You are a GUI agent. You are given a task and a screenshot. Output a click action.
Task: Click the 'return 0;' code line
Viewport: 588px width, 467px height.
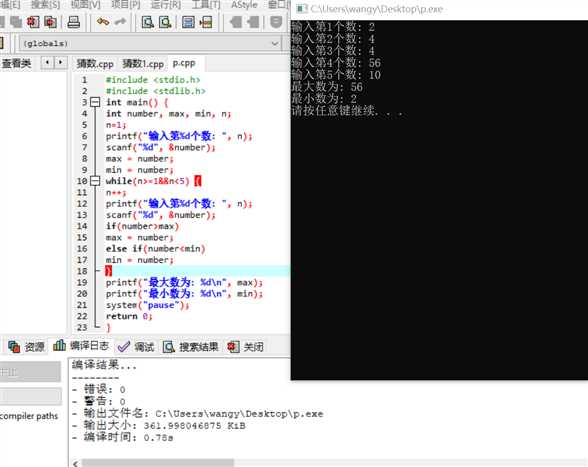tap(129, 316)
